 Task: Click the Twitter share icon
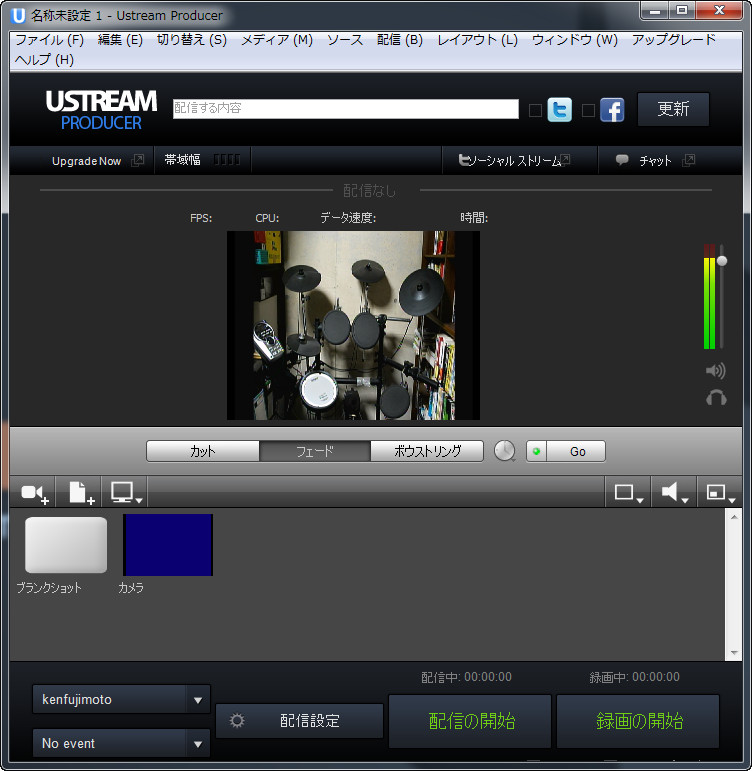click(560, 110)
